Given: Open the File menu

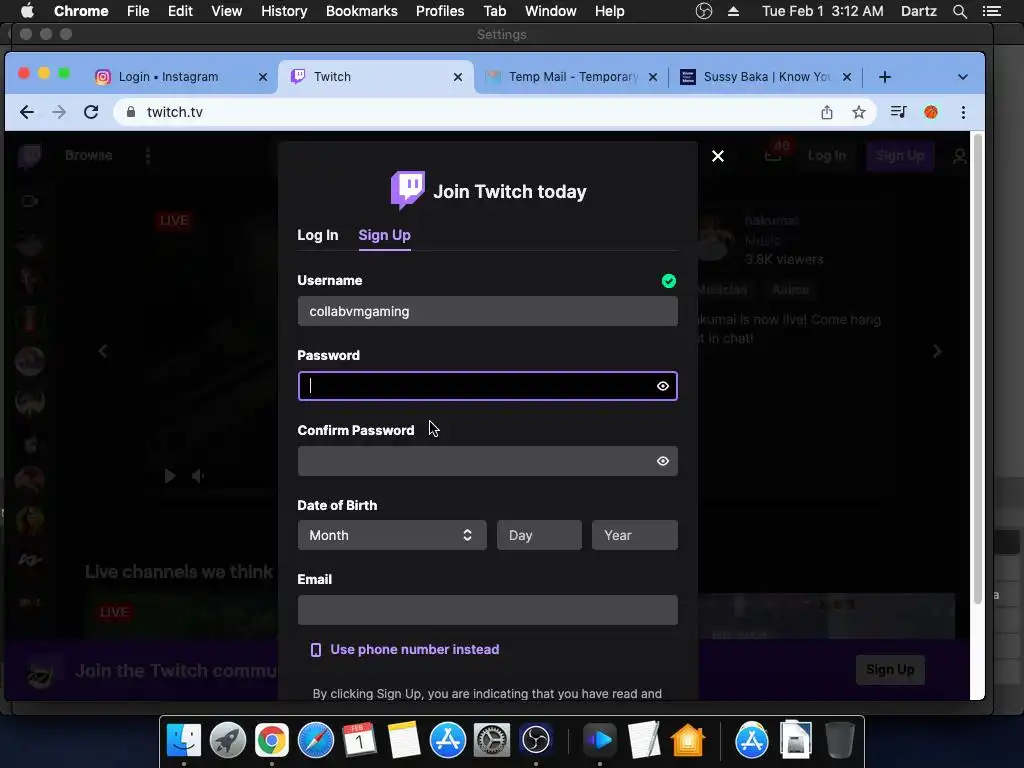Looking at the screenshot, I should click(138, 11).
